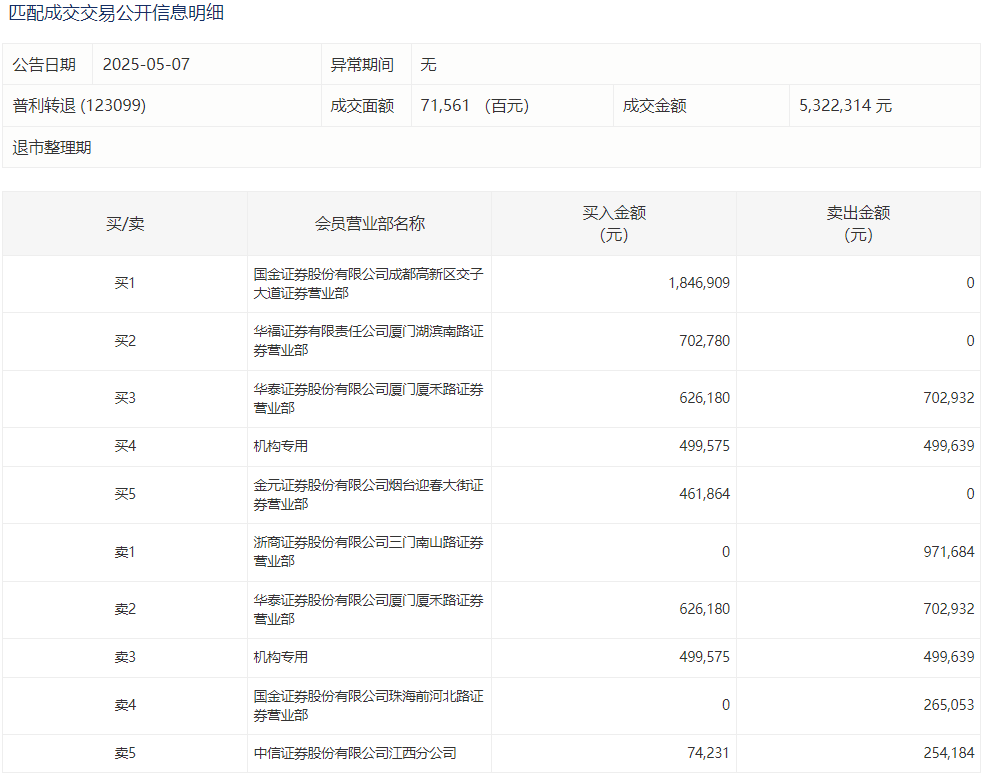
Task: Select 国金证券 珠海前河北路 branch name
Action: tap(368, 705)
